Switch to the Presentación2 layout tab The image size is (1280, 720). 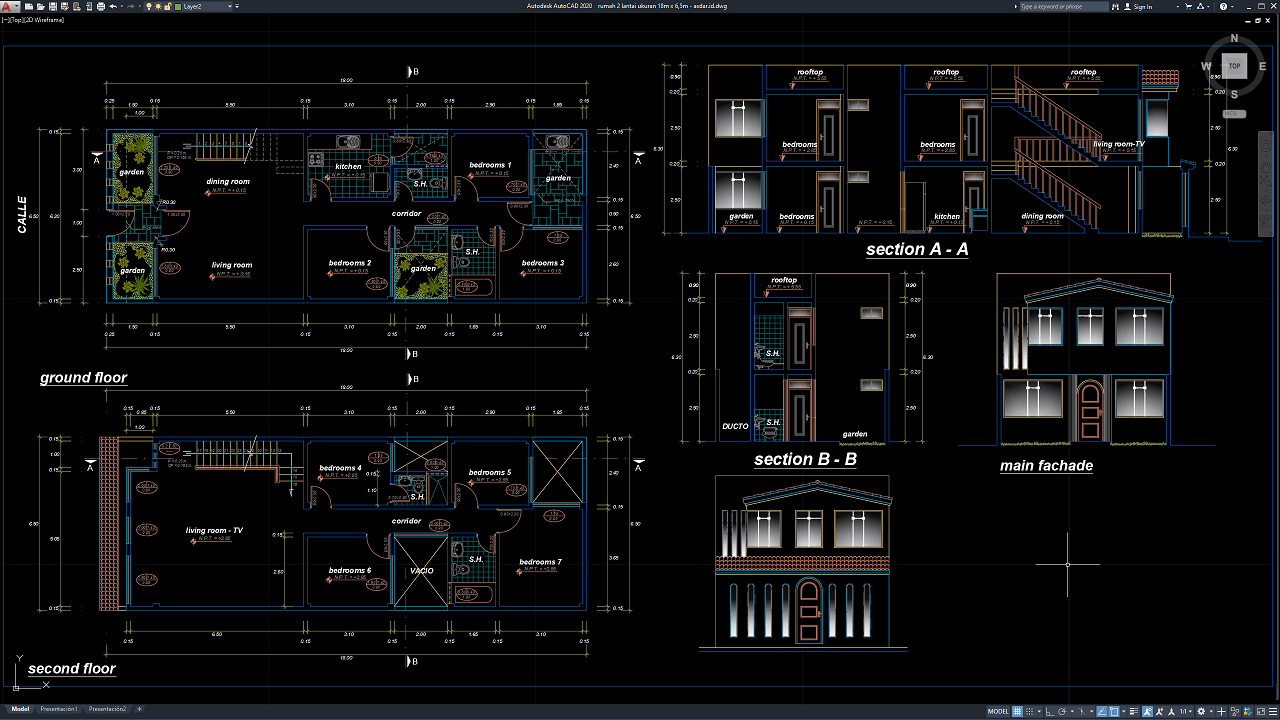108,709
